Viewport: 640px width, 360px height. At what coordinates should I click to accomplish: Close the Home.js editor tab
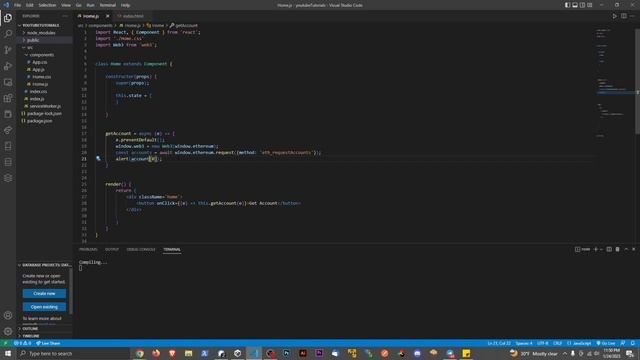[x=108, y=16]
